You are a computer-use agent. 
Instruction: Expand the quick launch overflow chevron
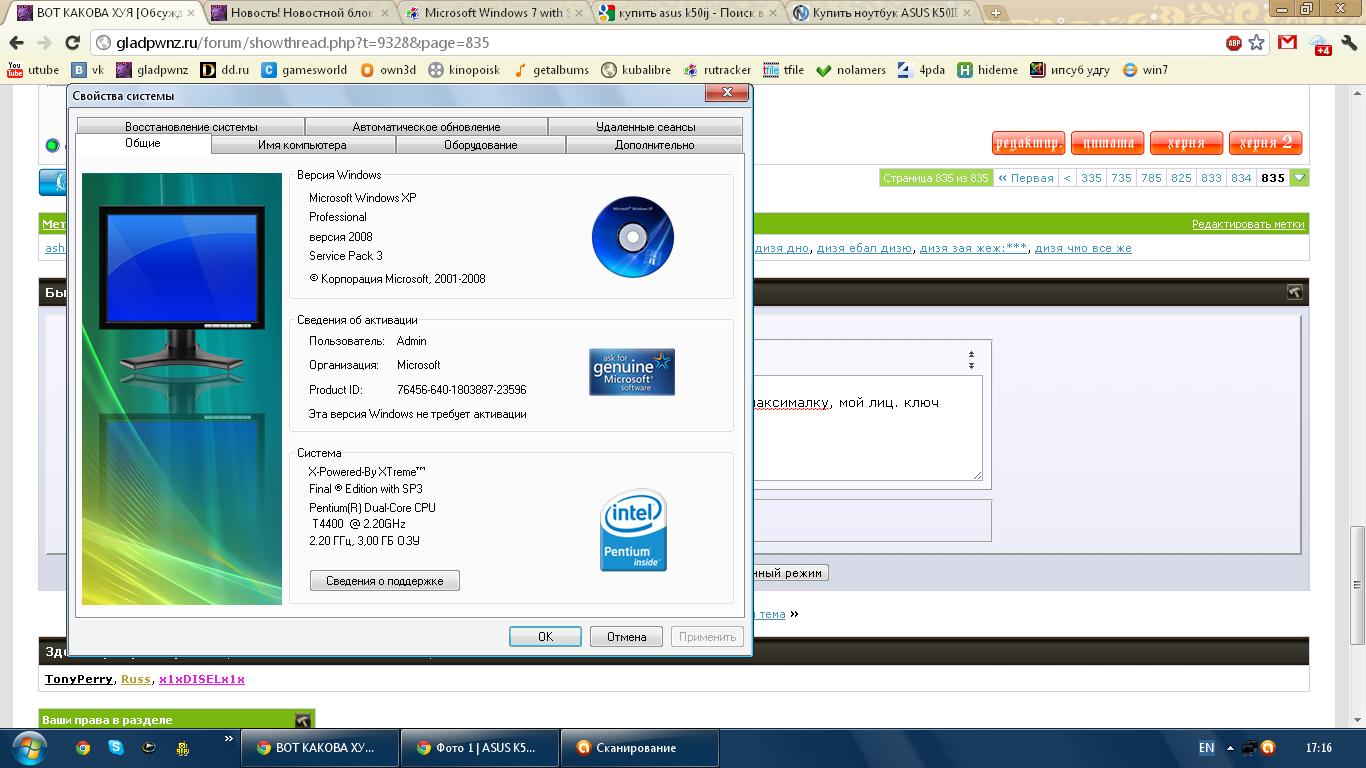(x=229, y=740)
